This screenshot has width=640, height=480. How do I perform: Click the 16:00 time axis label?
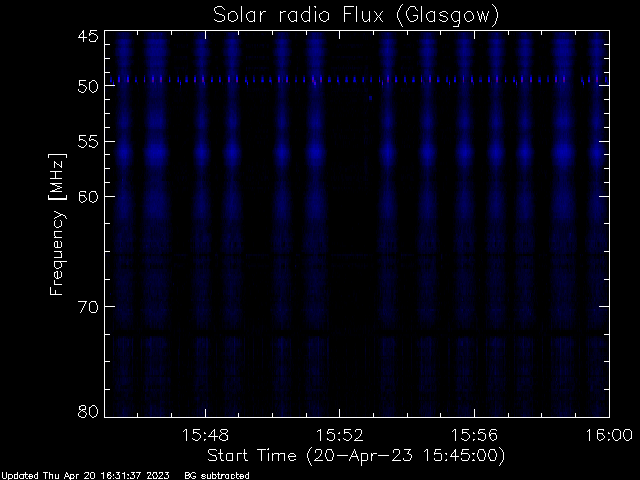609,435
